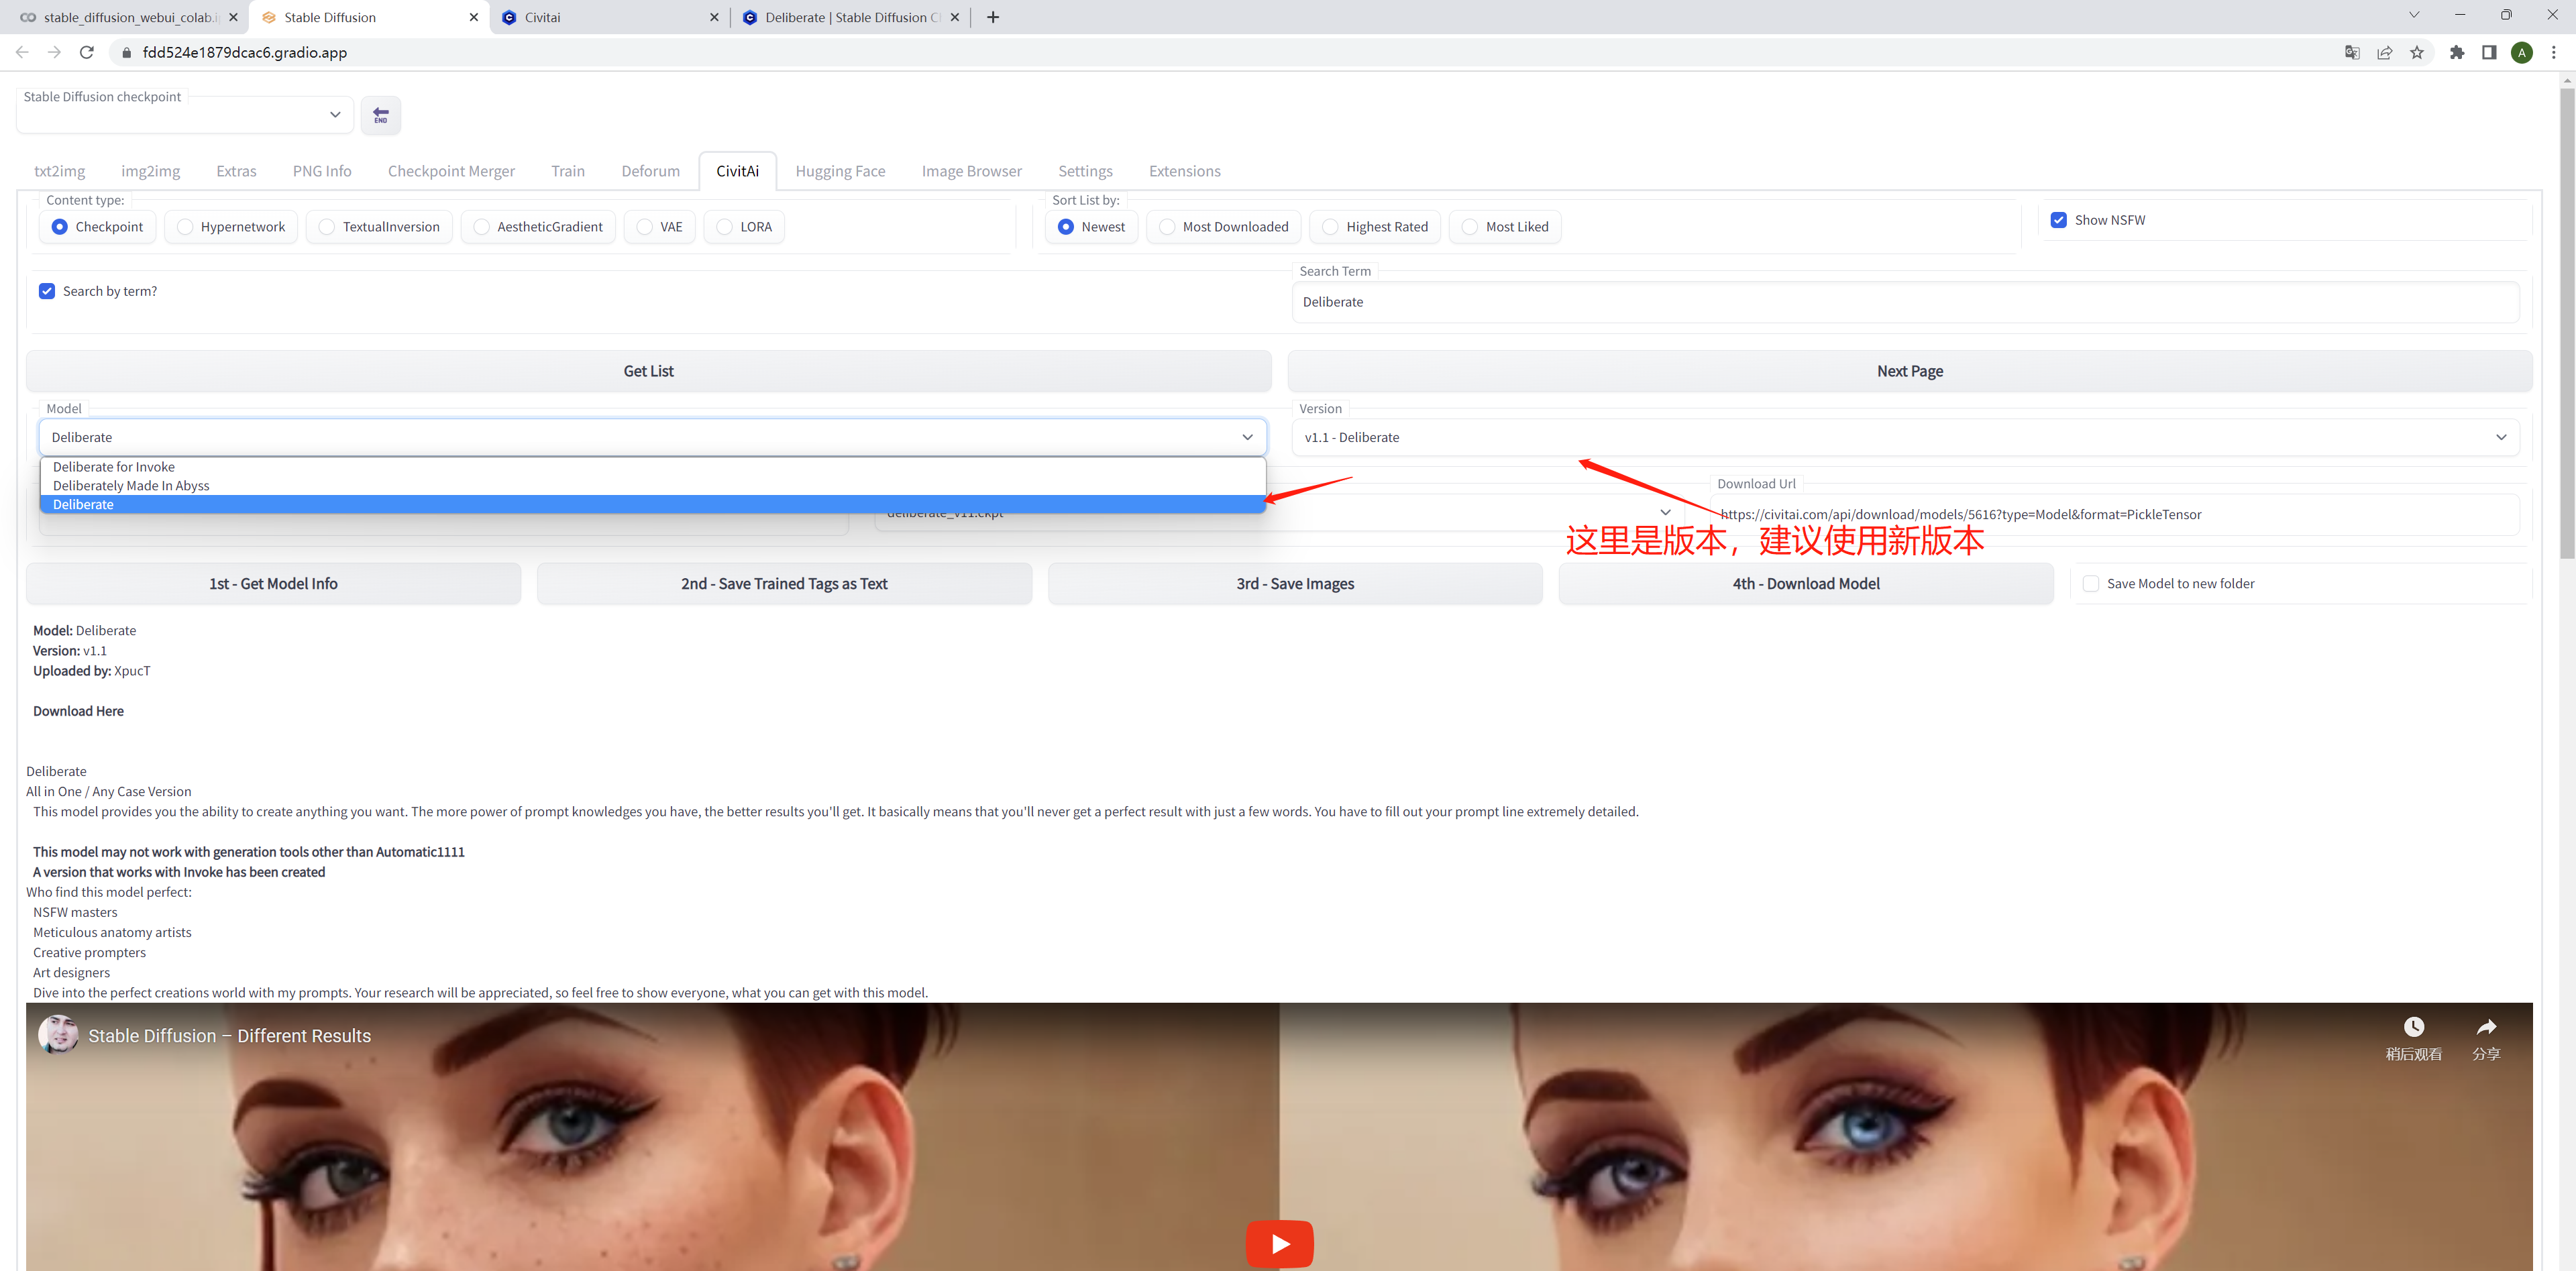
Task: Click the Get List button
Action: tap(649, 371)
